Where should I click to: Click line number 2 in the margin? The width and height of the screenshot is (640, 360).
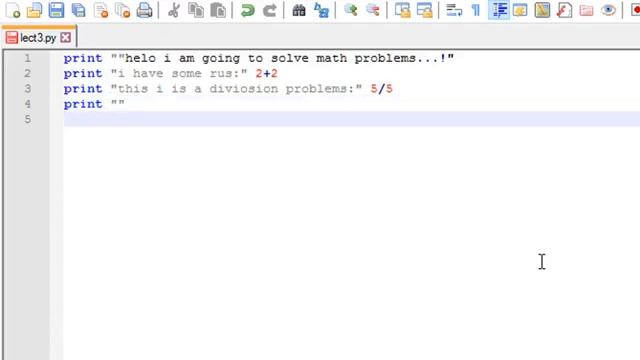[27, 73]
